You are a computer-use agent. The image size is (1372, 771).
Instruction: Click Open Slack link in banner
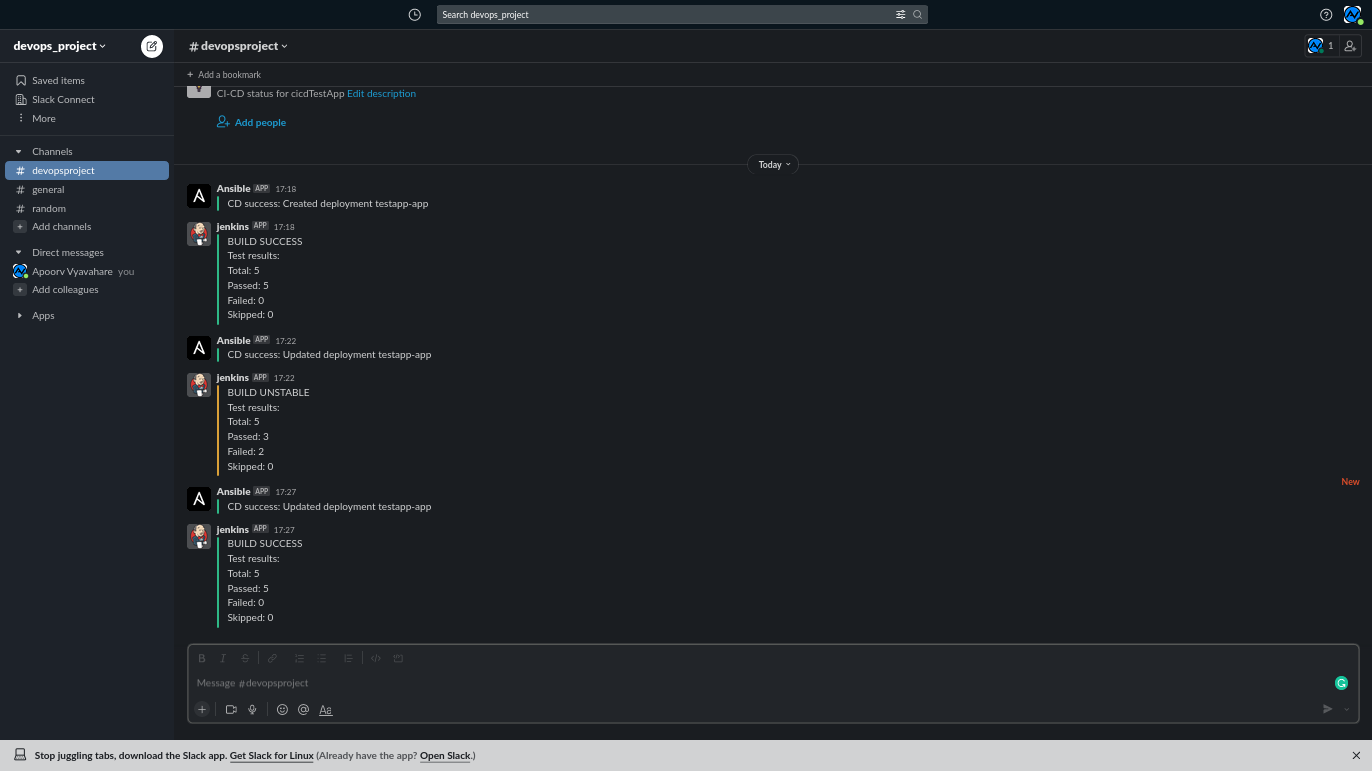445,756
